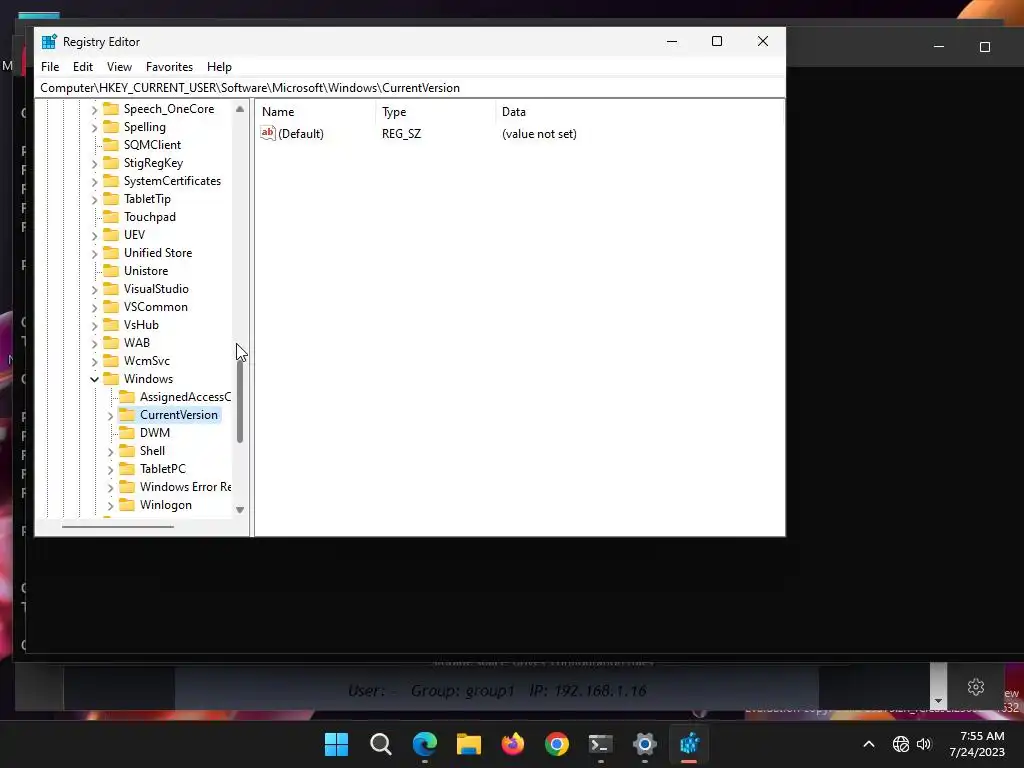The height and width of the screenshot is (768, 1024).
Task: Select the Windows Error Re key
Action: pos(185,487)
